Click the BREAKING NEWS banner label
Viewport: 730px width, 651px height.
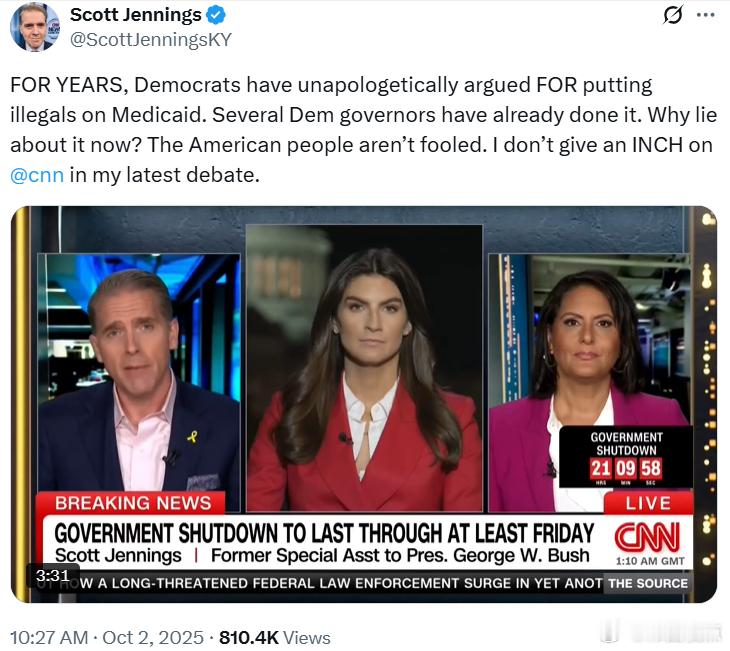[x=132, y=503]
